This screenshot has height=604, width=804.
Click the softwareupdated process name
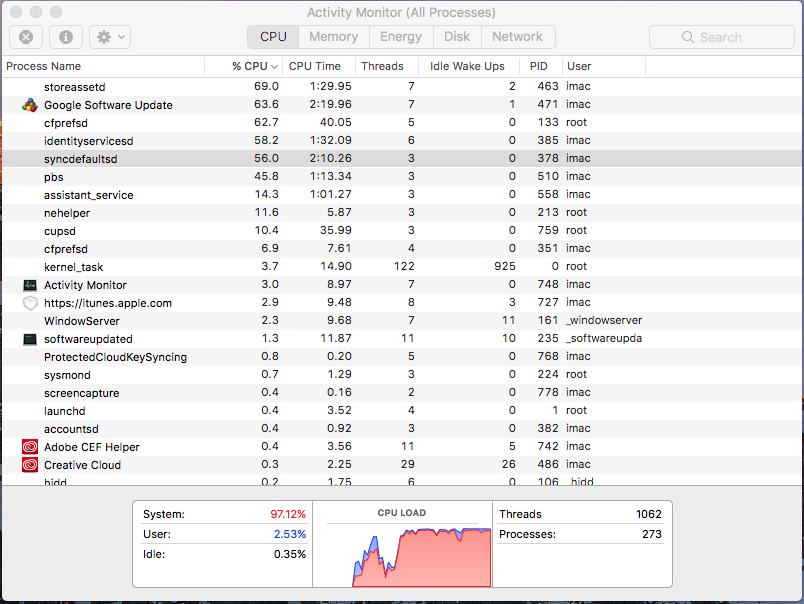click(x=88, y=339)
